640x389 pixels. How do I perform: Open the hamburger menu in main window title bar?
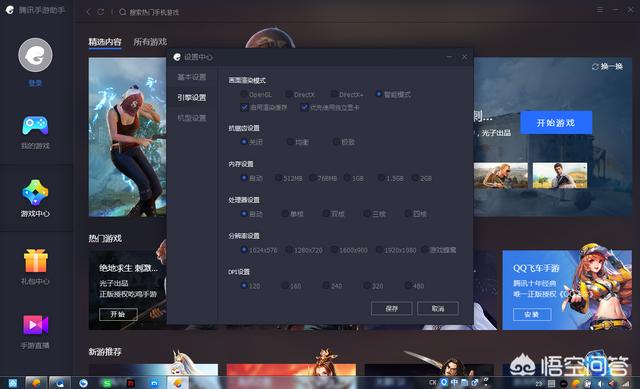[x=600, y=9]
